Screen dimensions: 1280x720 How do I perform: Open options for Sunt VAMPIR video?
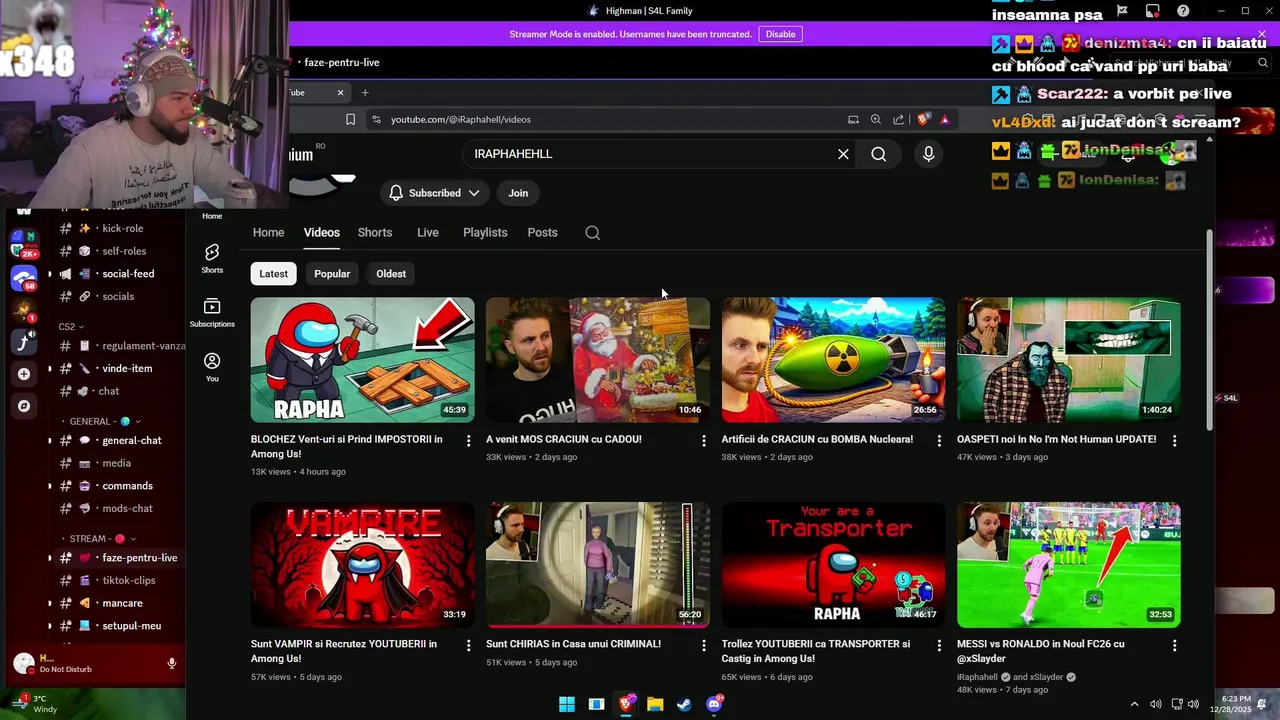pyautogui.click(x=468, y=646)
